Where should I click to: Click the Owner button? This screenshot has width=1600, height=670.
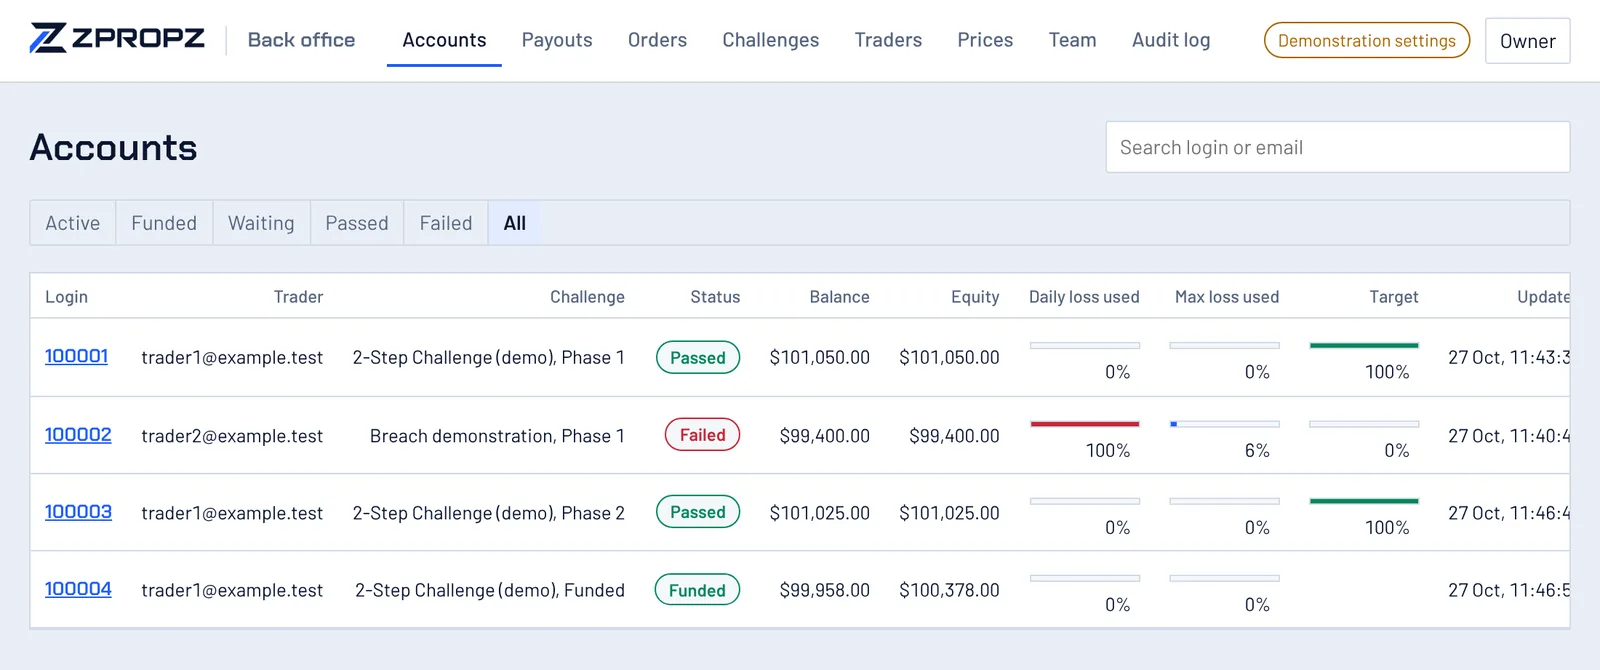click(x=1527, y=41)
